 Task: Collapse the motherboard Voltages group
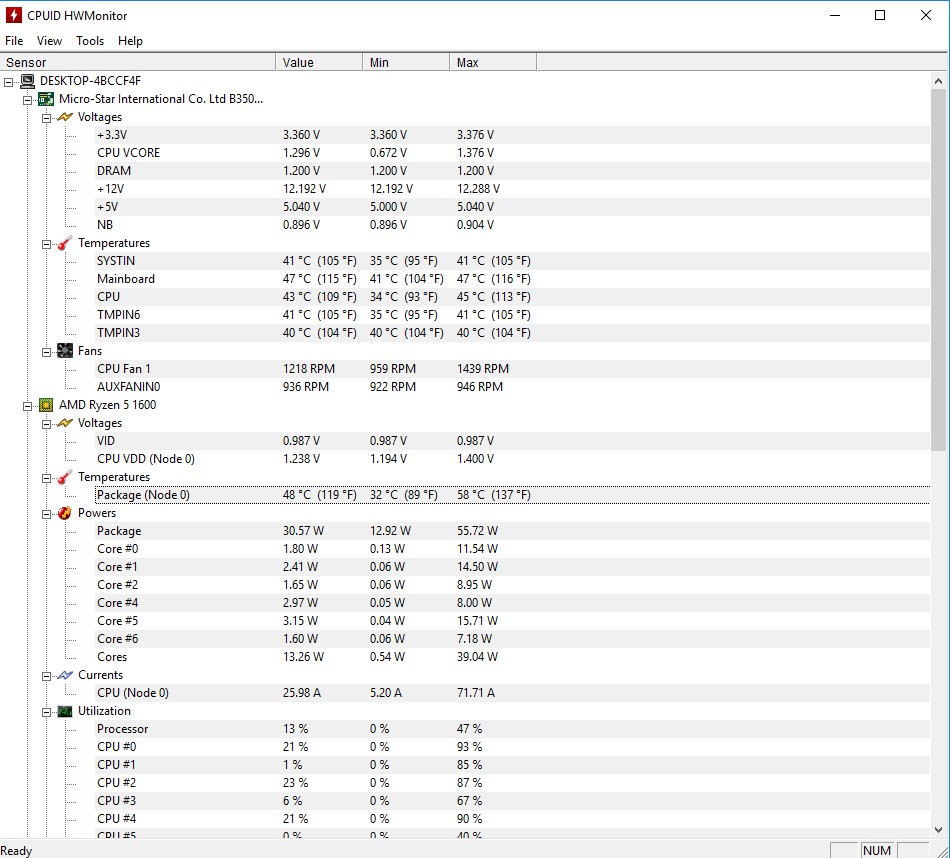pos(46,118)
